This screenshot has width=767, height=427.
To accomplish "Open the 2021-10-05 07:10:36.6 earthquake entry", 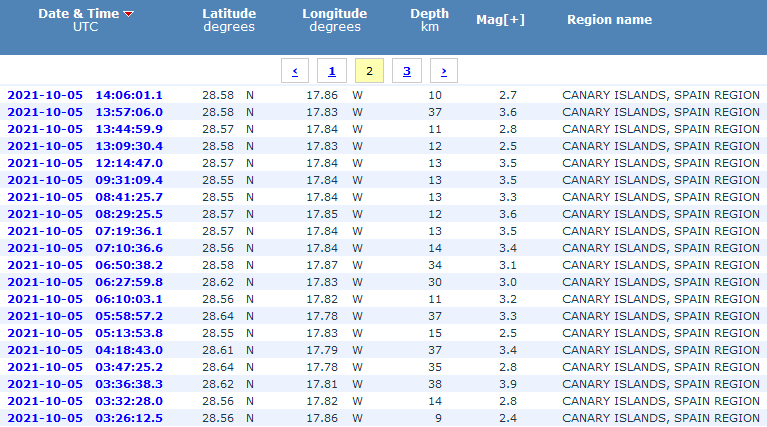I will tap(85, 248).
